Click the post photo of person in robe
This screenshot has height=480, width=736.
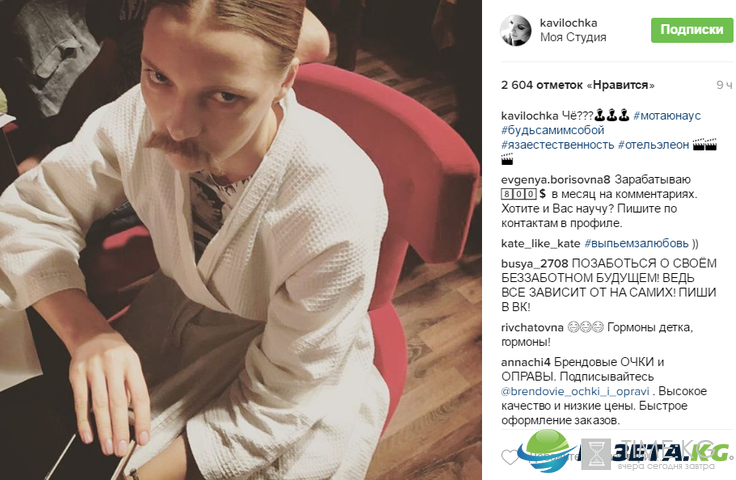coord(241,240)
